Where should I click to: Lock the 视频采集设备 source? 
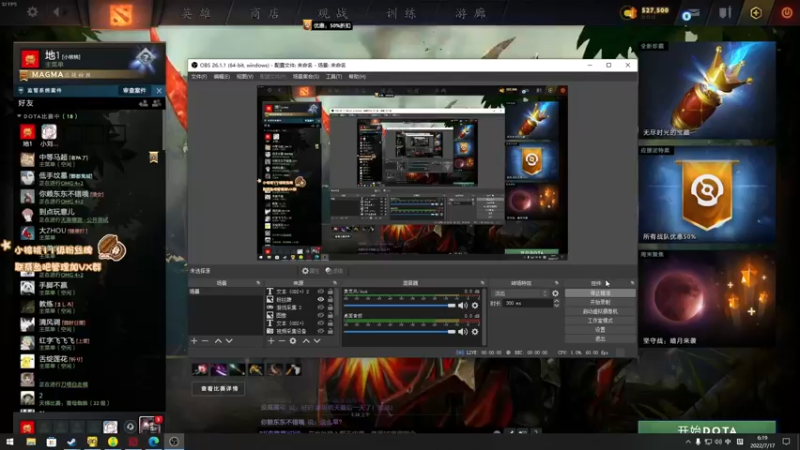click(x=330, y=331)
